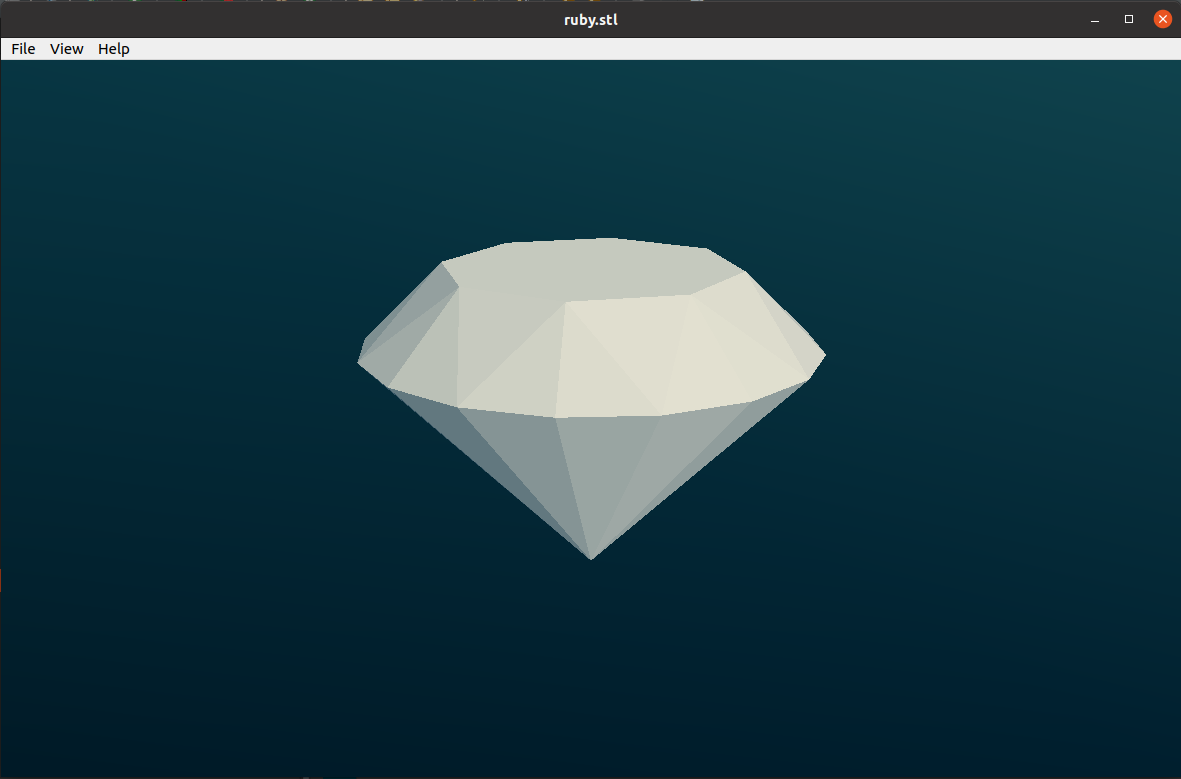Image resolution: width=1181 pixels, height=779 pixels.
Task: Click the ruby.stl title text
Action: [x=590, y=20]
